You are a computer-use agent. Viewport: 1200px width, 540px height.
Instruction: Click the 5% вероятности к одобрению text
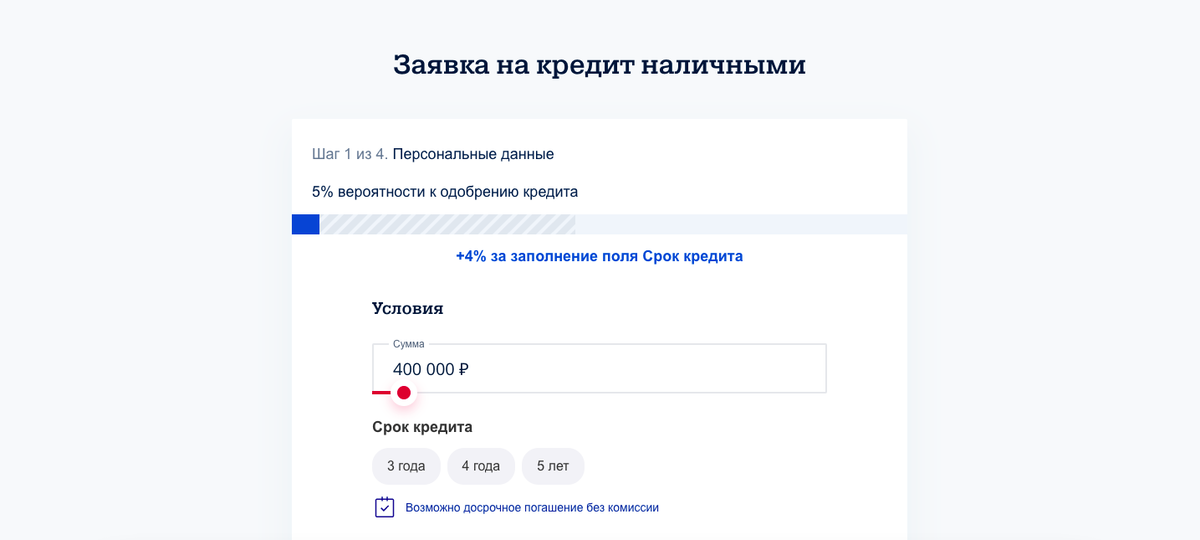445,191
